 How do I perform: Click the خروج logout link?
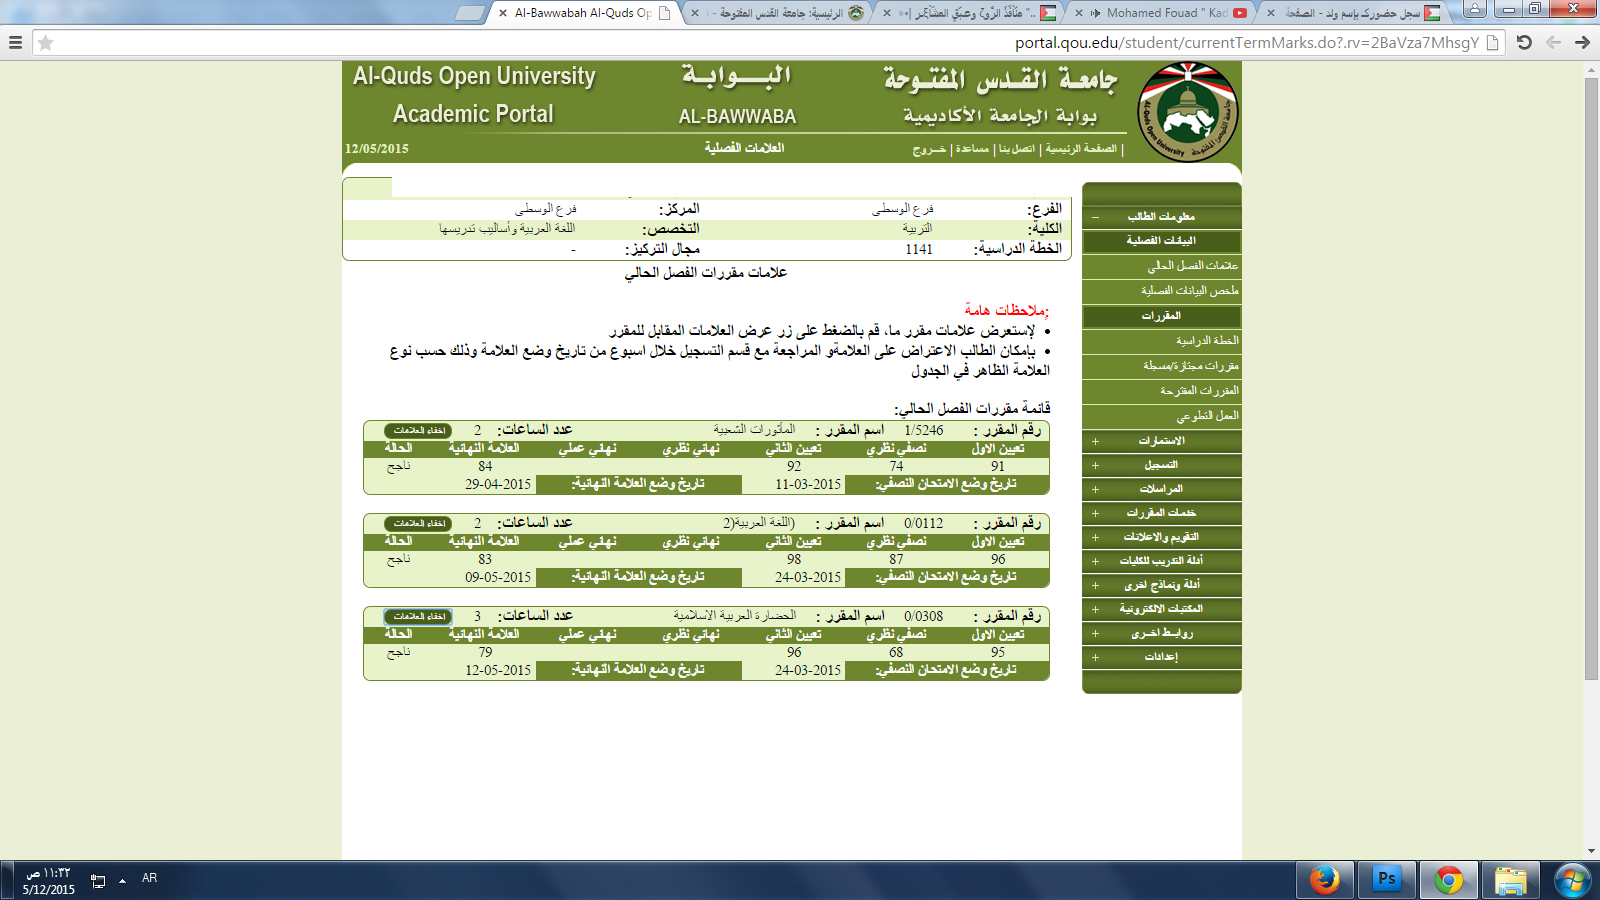click(x=929, y=149)
